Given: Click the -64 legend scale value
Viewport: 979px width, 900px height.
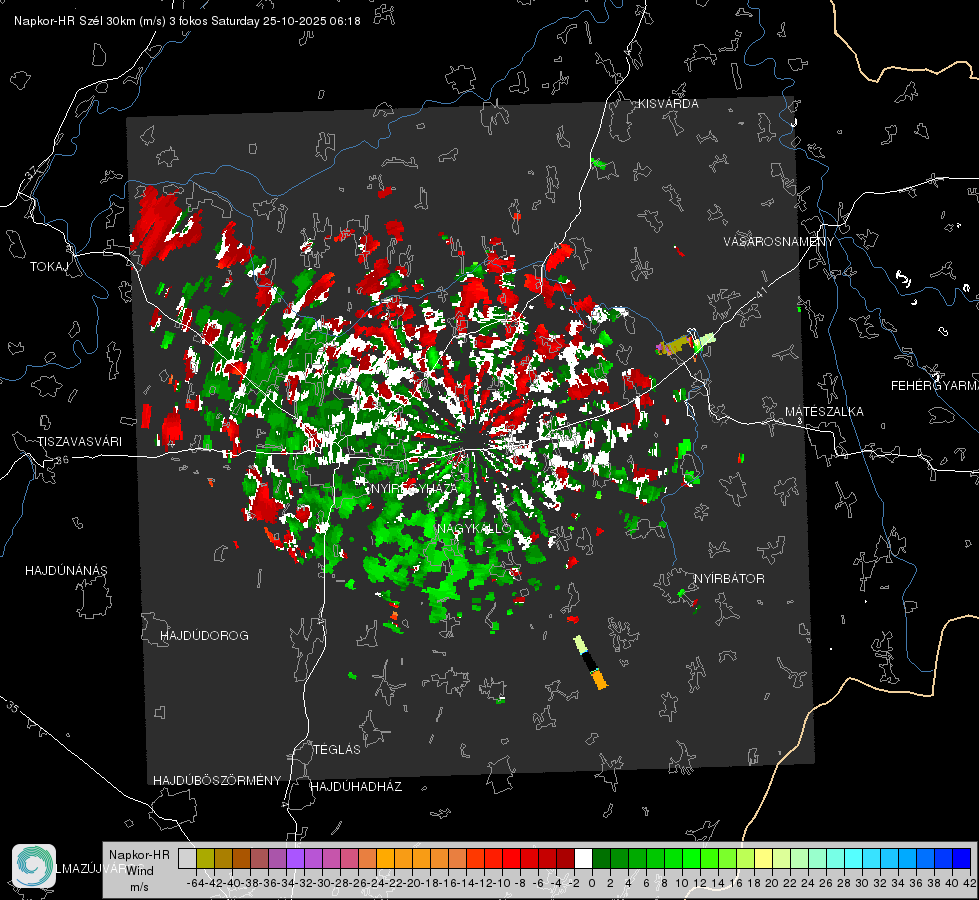Looking at the screenshot, I should [196, 883].
